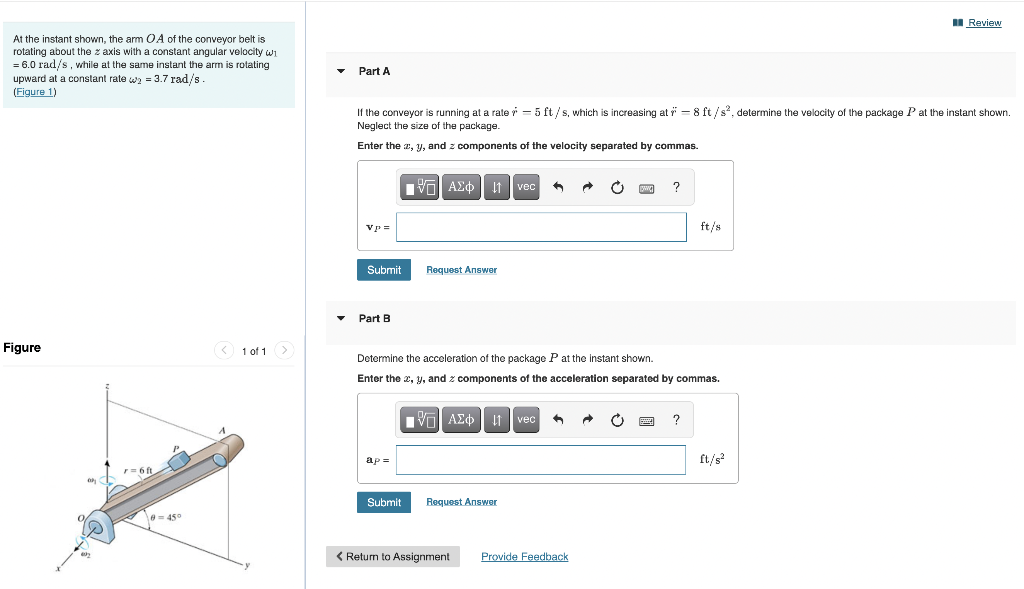Open the Greek symbols palette in Part A

coord(460,187)
